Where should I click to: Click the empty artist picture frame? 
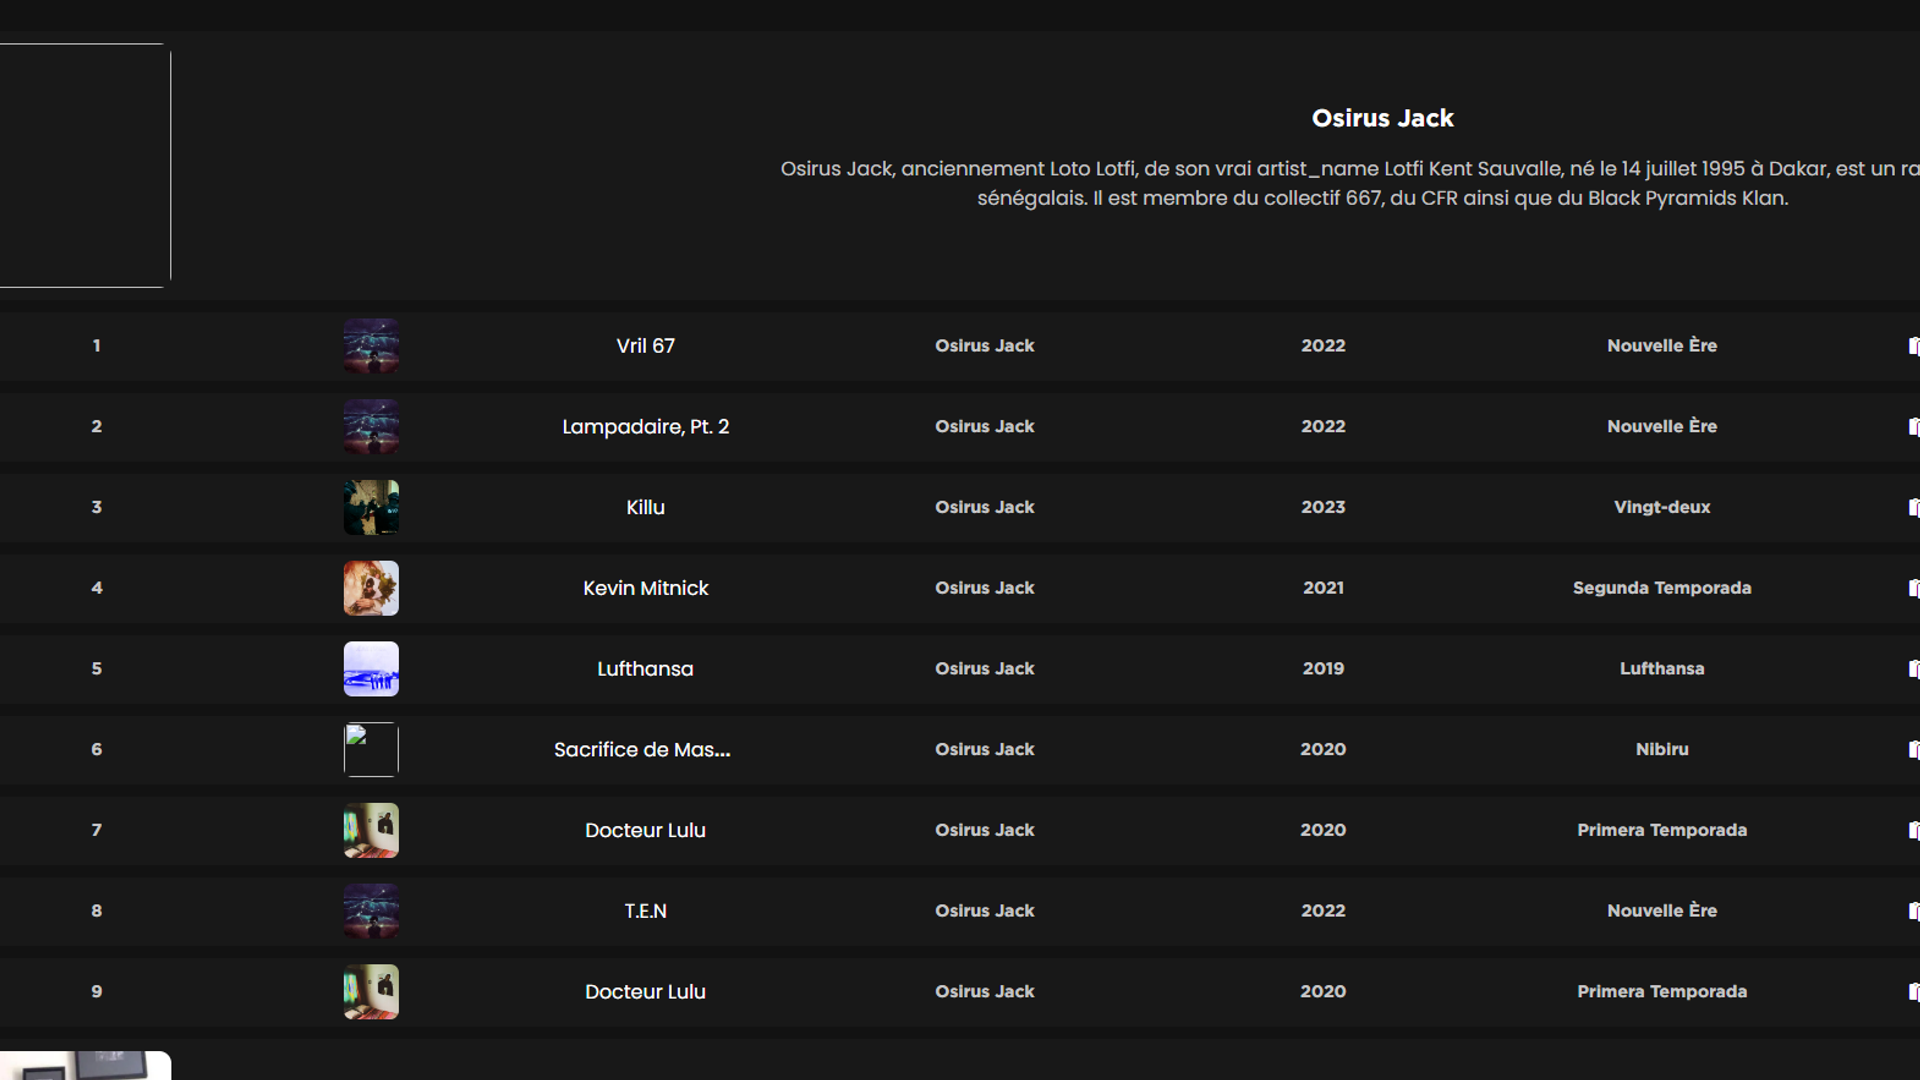click(x=84, y=166)
